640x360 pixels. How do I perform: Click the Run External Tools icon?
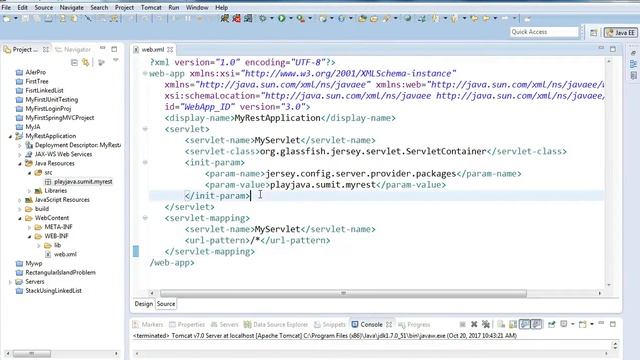[301, 18]
